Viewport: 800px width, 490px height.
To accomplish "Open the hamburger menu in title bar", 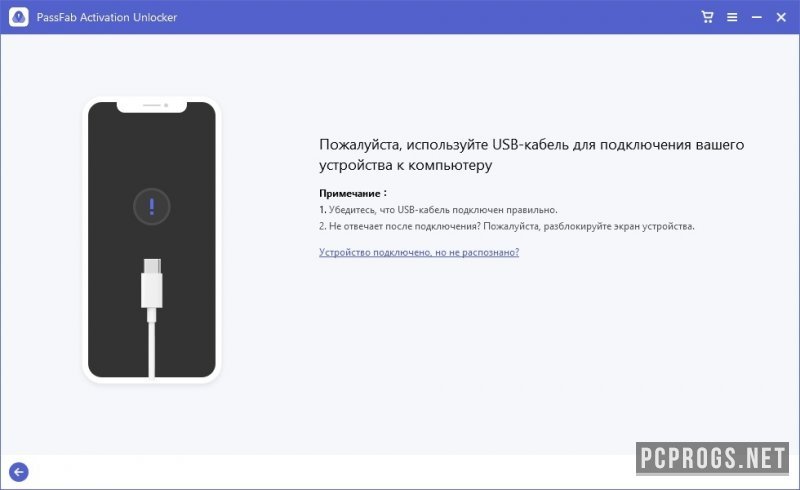I will pos(732,17).
